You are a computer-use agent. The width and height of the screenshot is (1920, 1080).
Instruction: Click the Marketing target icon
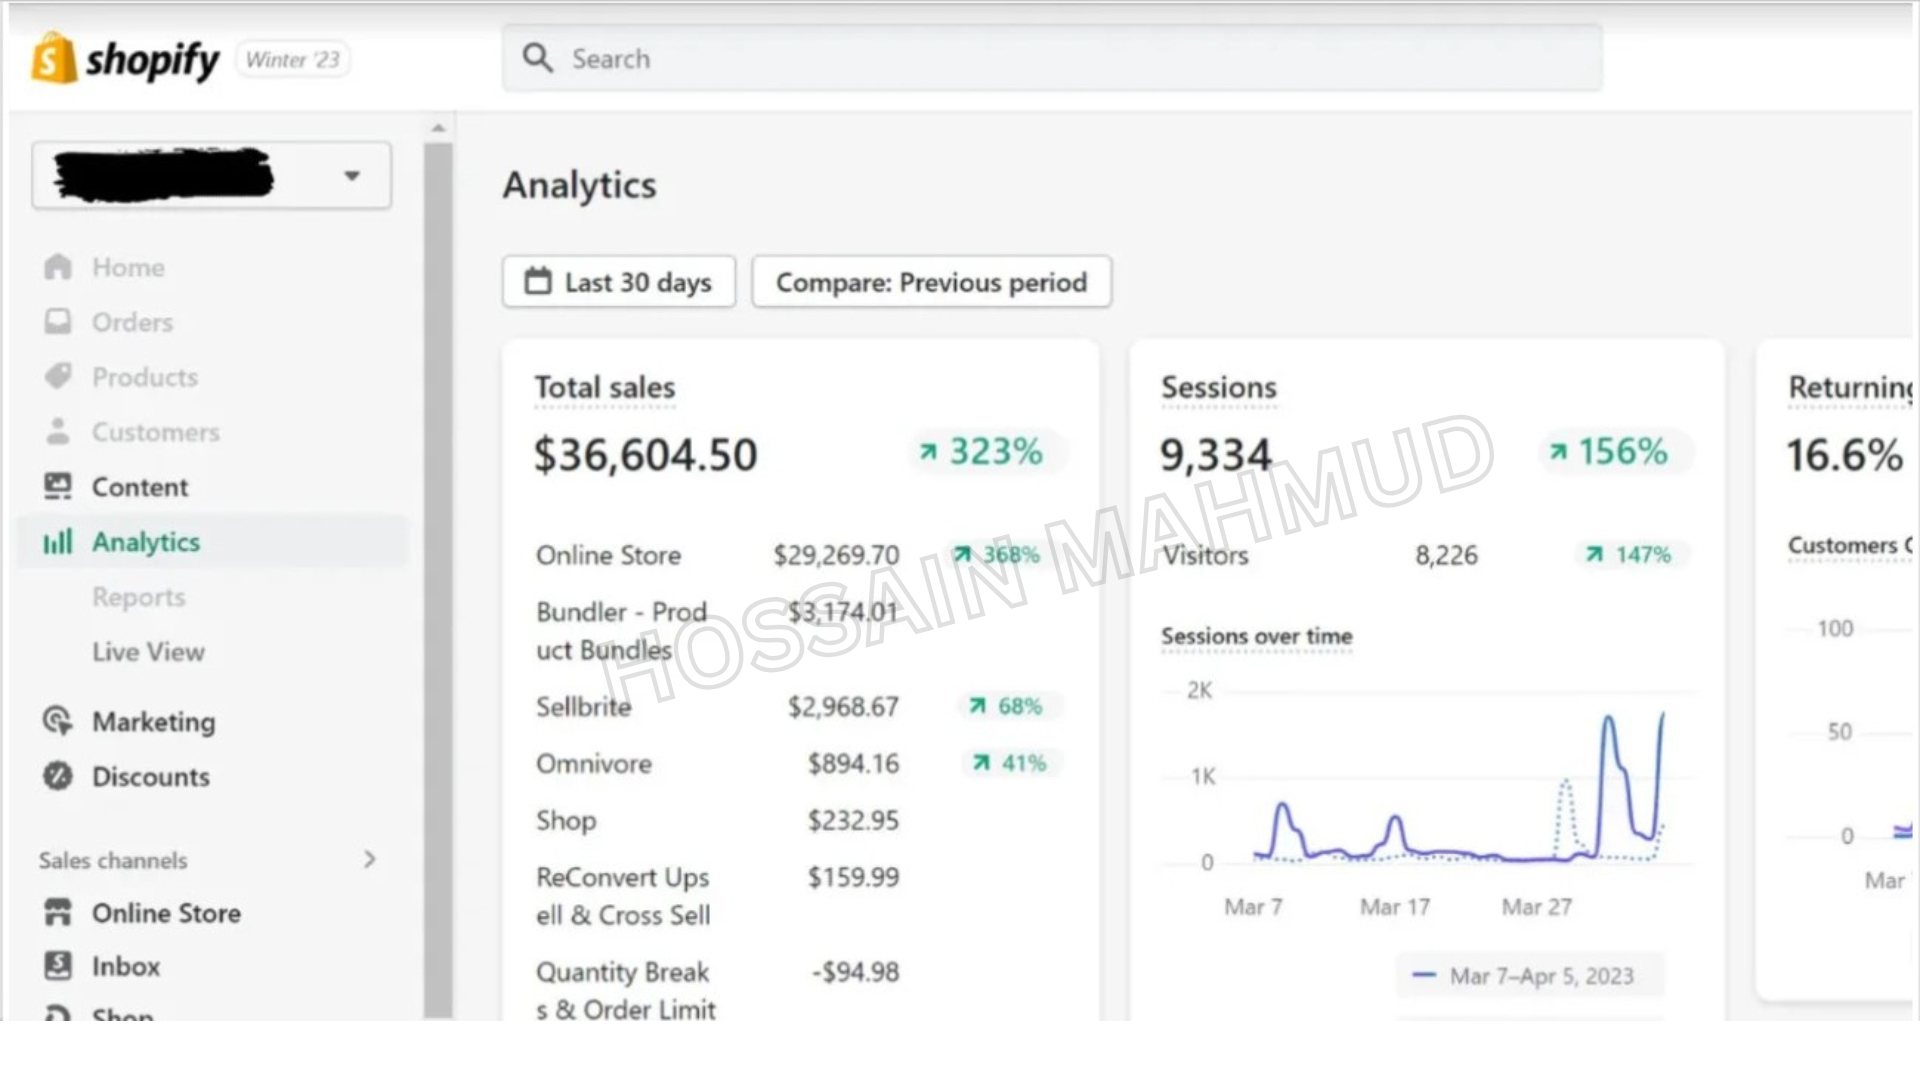click(58, 721)
